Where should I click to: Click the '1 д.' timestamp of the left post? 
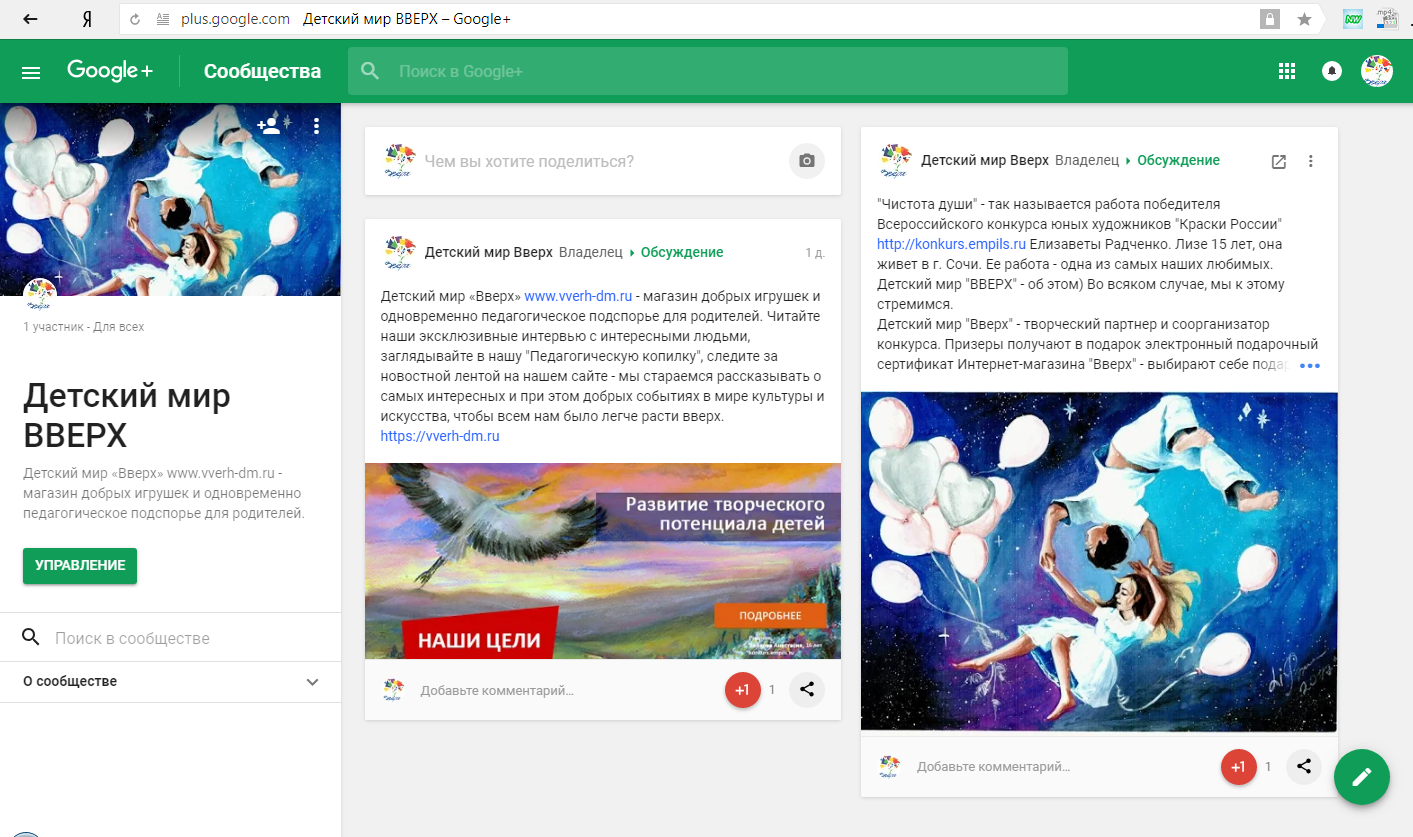tap(815, 252)
